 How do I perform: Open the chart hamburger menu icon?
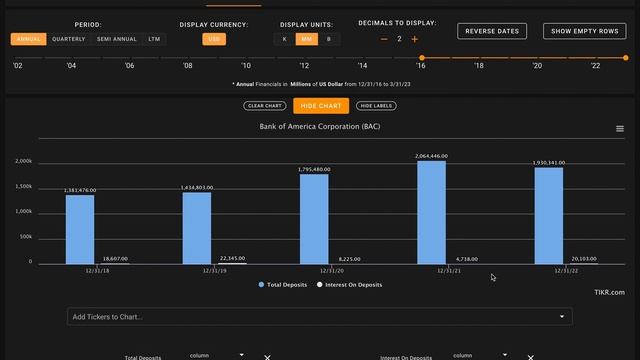coord(620,129)
